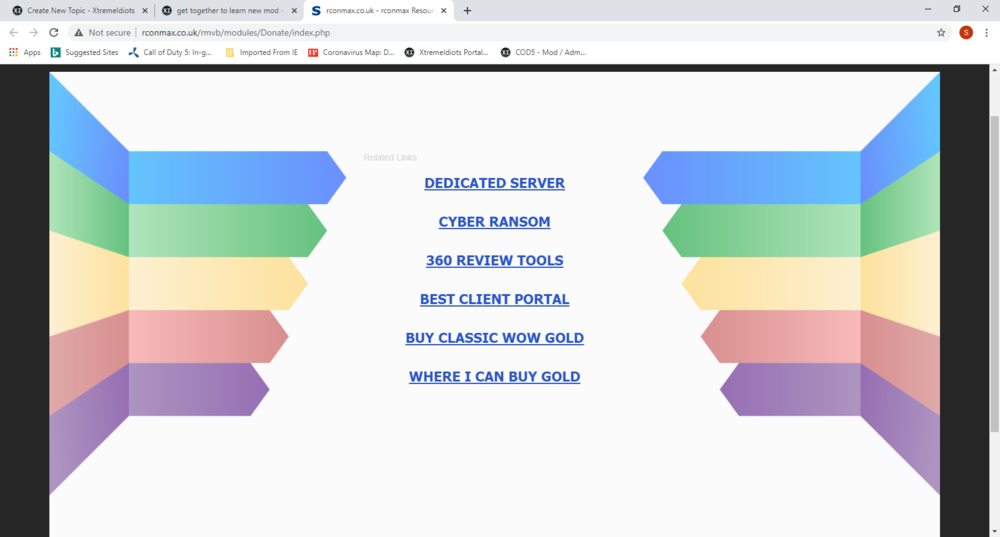Open the CYBER RANSOM link
The image size is (1000, 537).
click(494, 222)
